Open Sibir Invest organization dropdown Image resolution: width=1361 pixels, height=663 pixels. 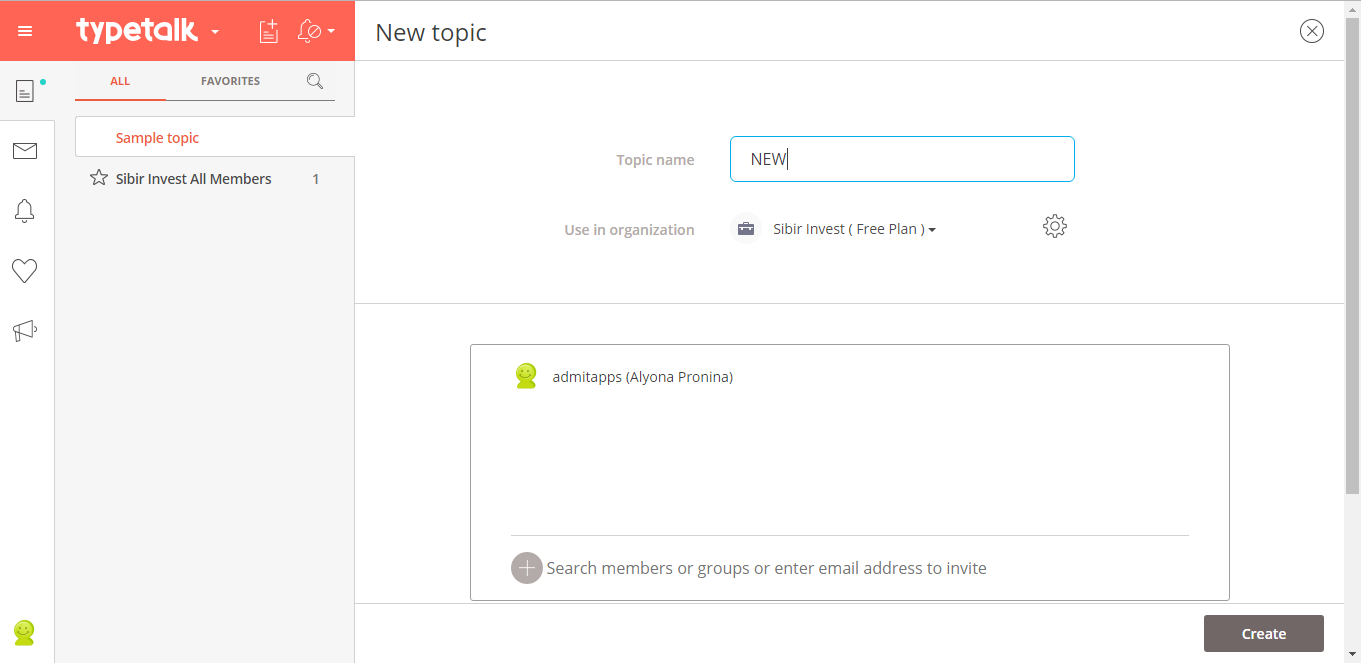[854, 229]
